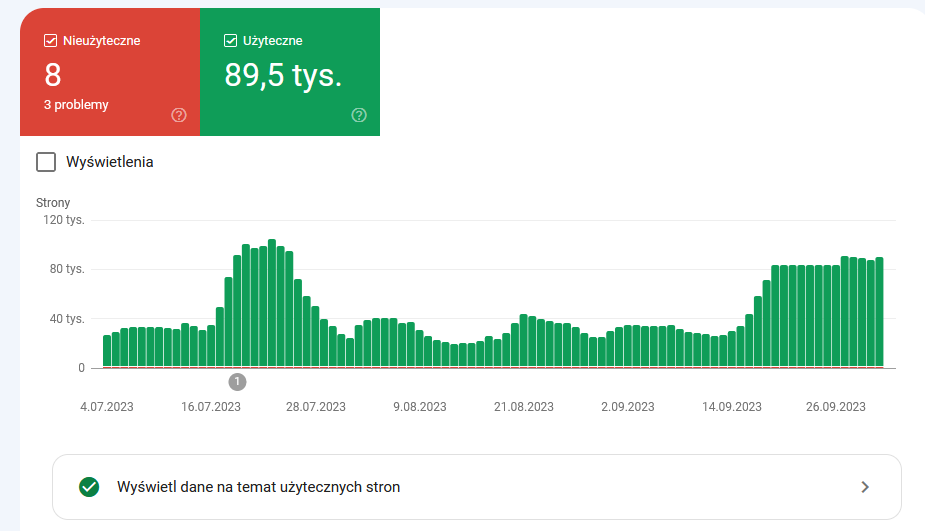Expand useful pages row via chevron arrow

[865, 487]
